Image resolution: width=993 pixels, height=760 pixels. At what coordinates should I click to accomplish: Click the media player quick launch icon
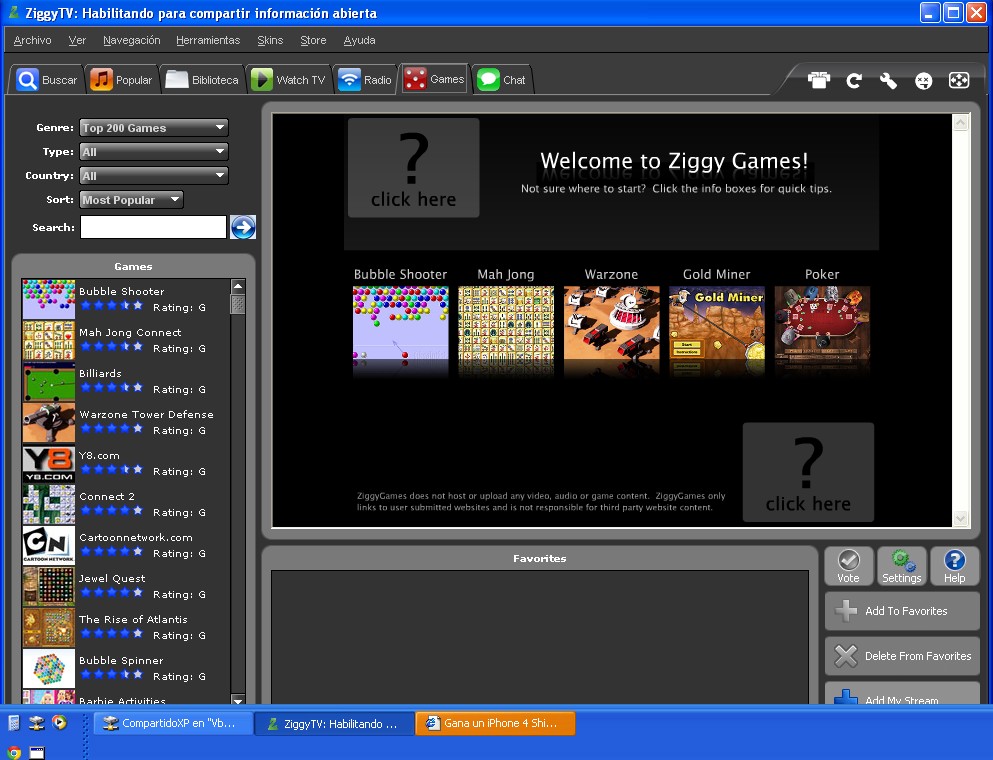[60, 723]
